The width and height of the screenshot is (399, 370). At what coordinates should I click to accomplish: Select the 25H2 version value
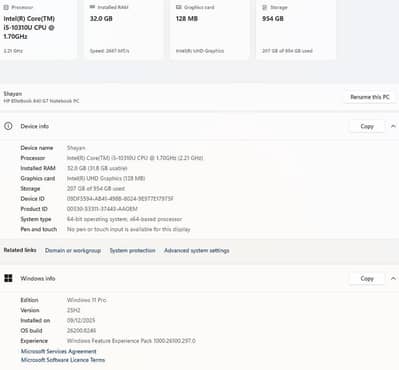73,310
